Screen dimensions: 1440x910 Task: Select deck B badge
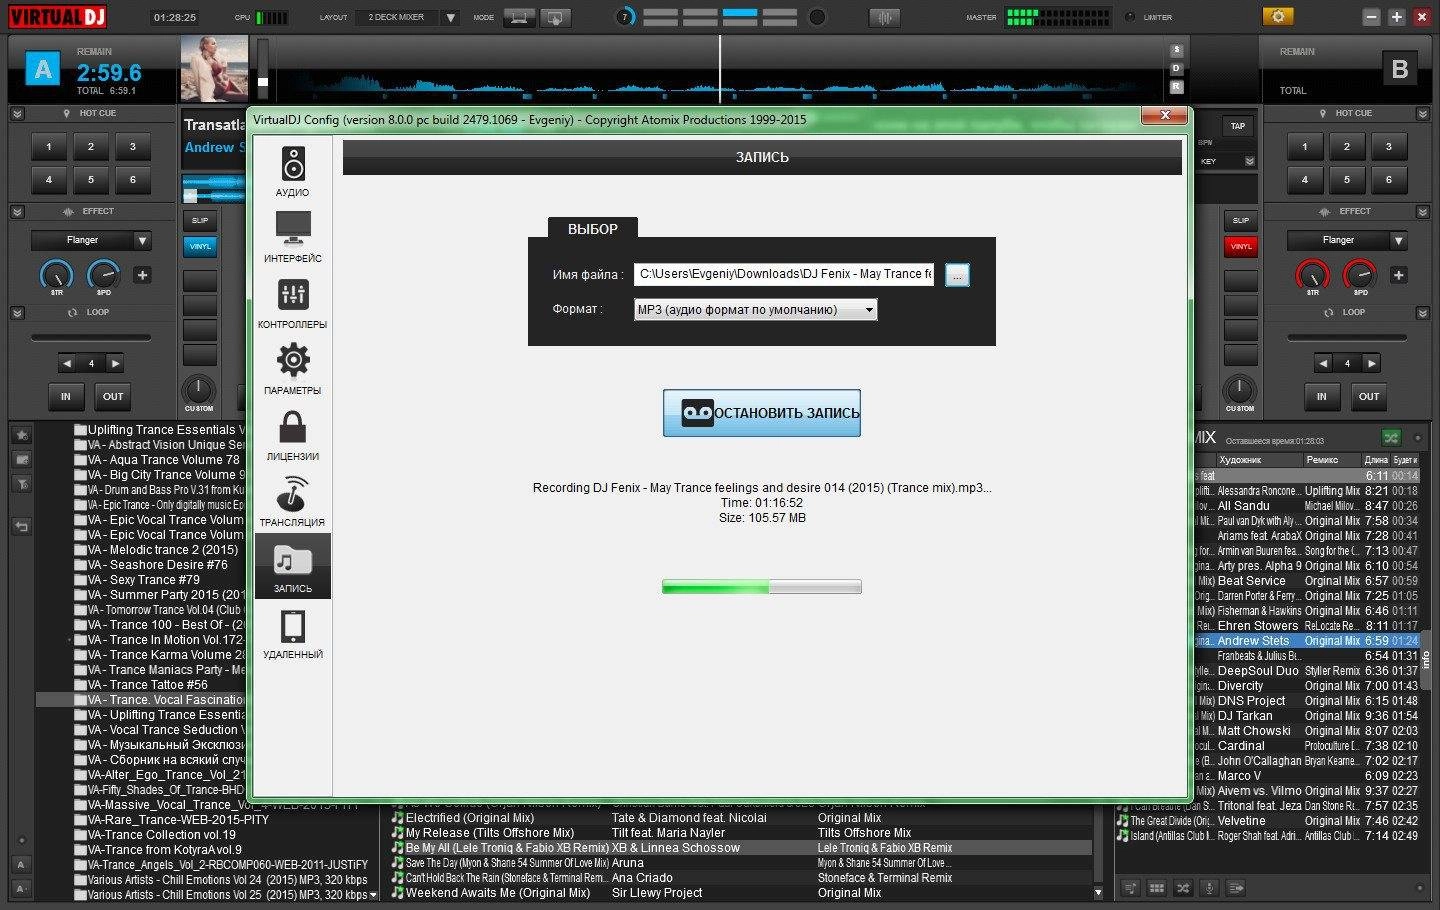tap(1399, 69)
